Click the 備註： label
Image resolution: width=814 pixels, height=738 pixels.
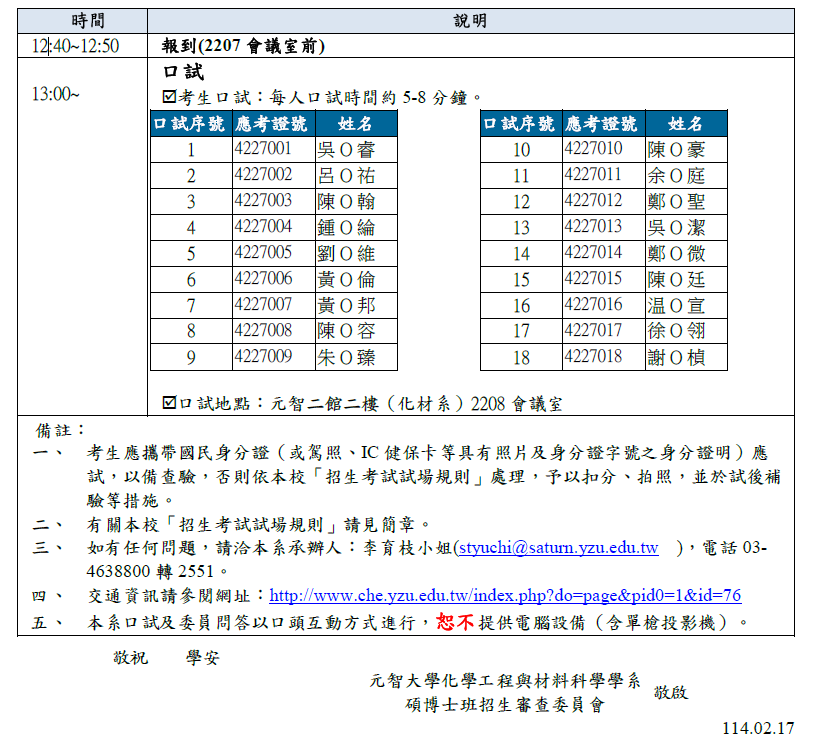[60, 430]
